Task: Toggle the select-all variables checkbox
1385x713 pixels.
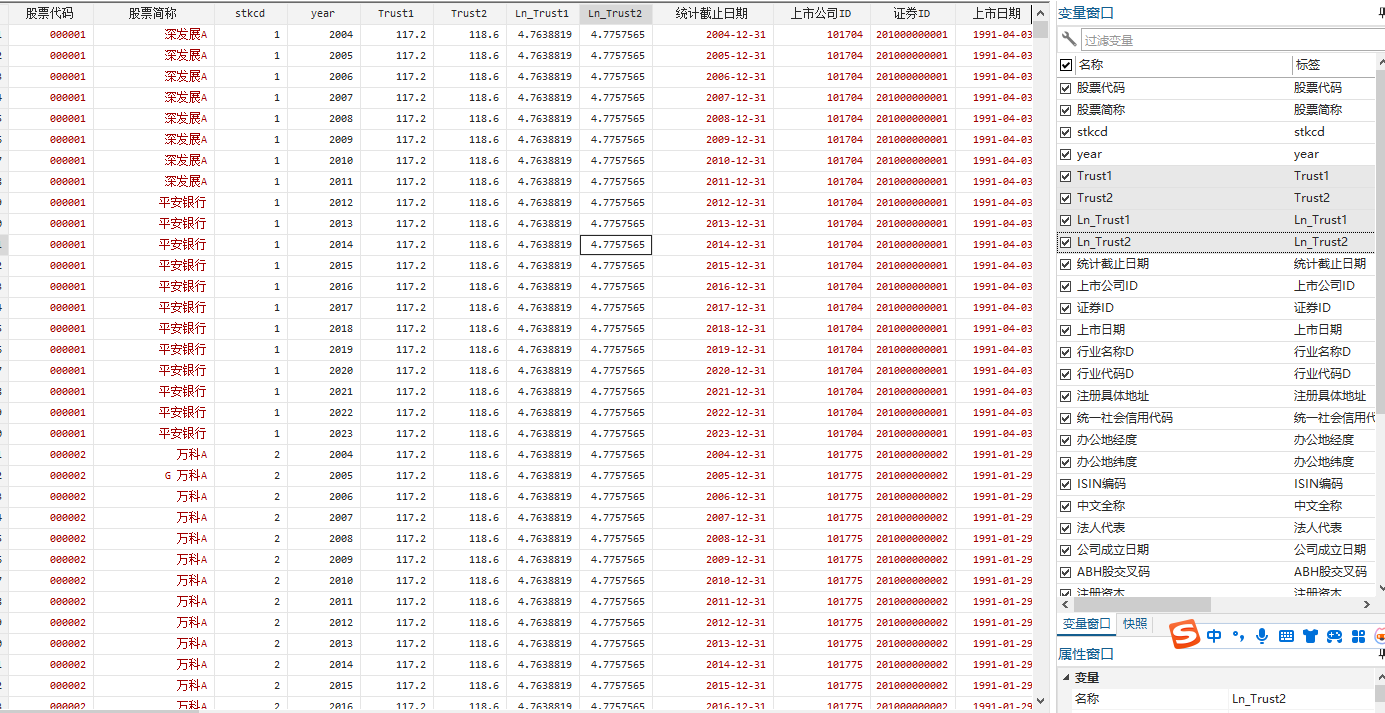Action: click(x=1066, y=65)
